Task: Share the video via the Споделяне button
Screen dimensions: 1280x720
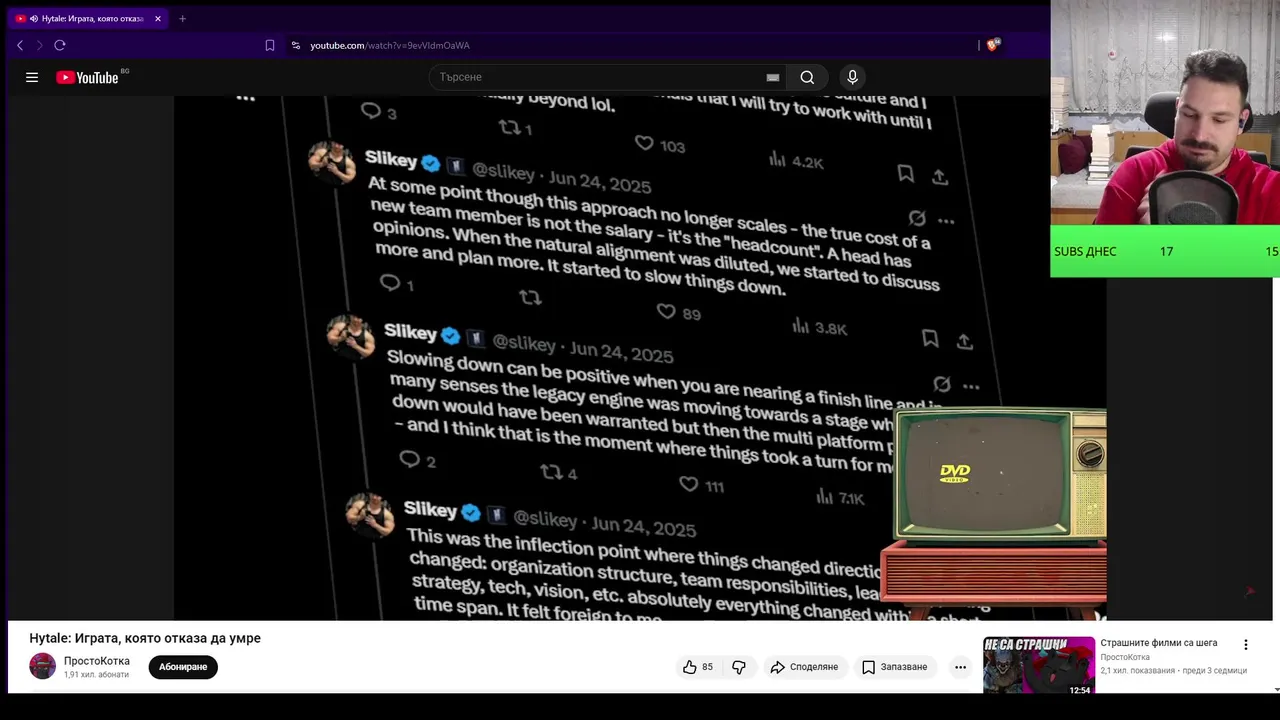Action: pyautogui.click(x=804, y=667)
